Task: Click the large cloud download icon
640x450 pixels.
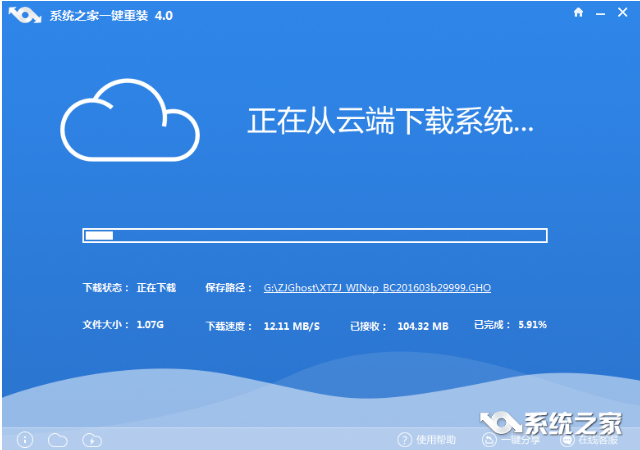Action: (130, 120)
